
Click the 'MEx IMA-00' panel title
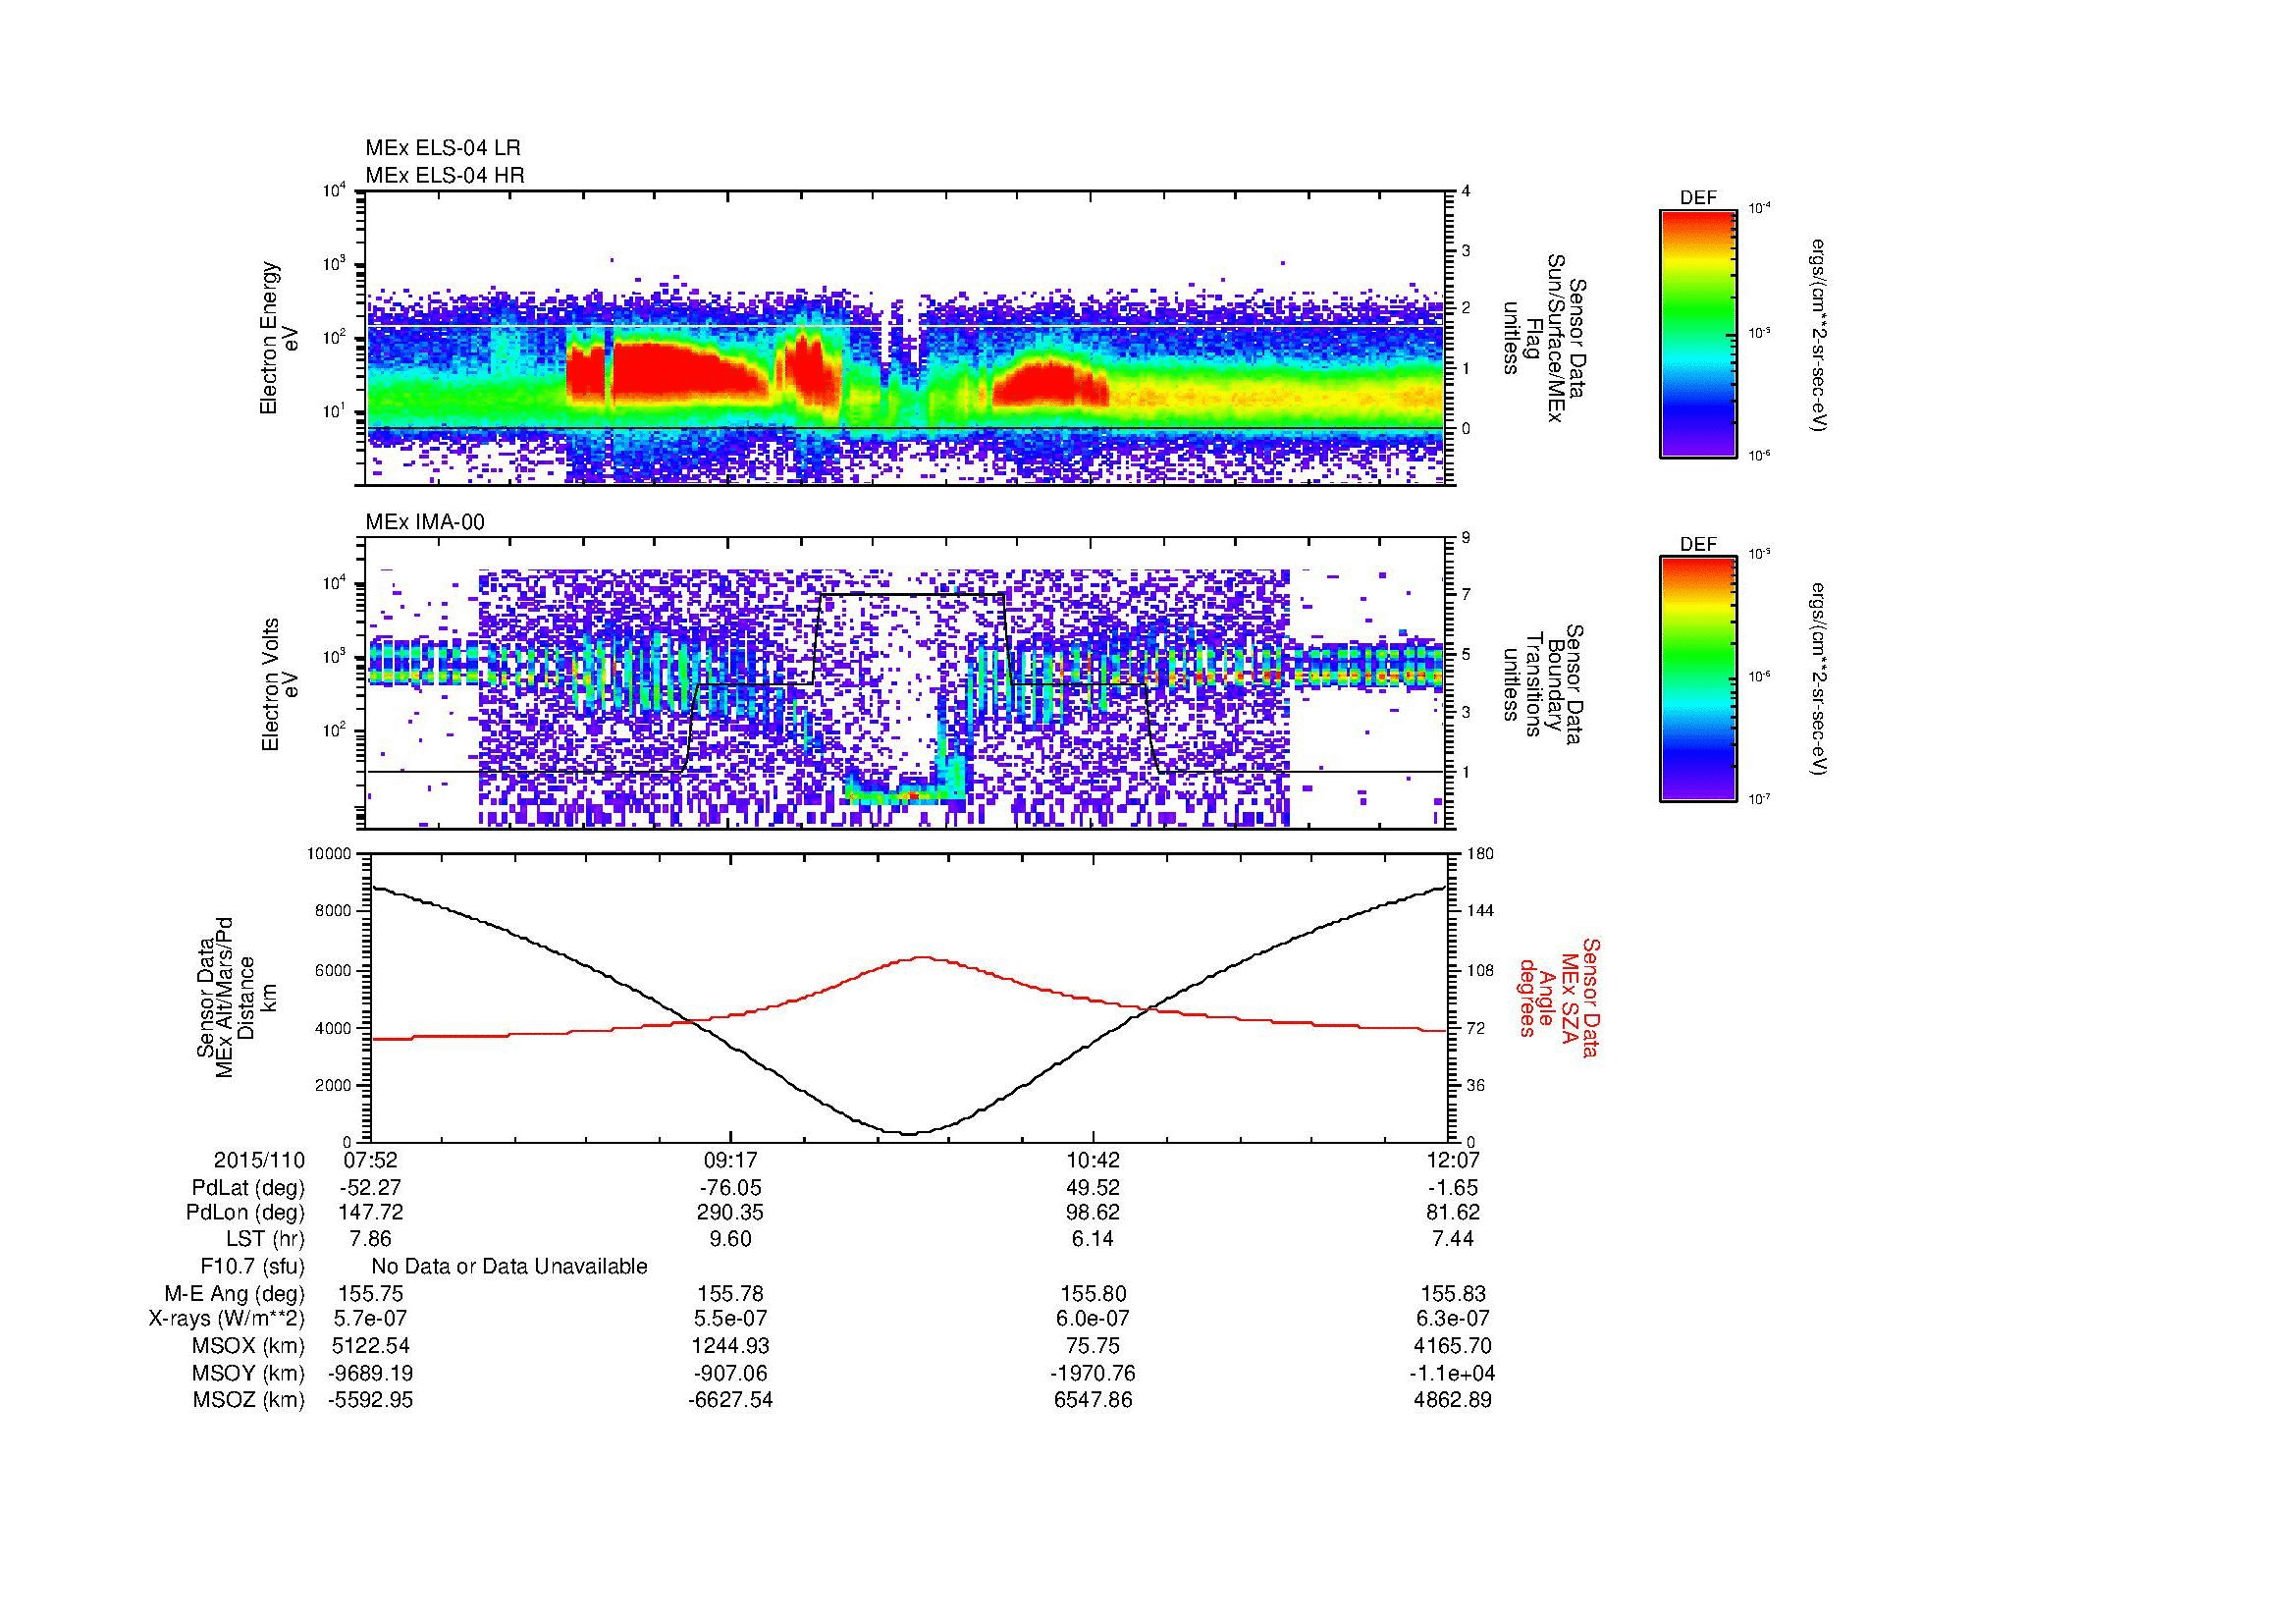point(425,522)
